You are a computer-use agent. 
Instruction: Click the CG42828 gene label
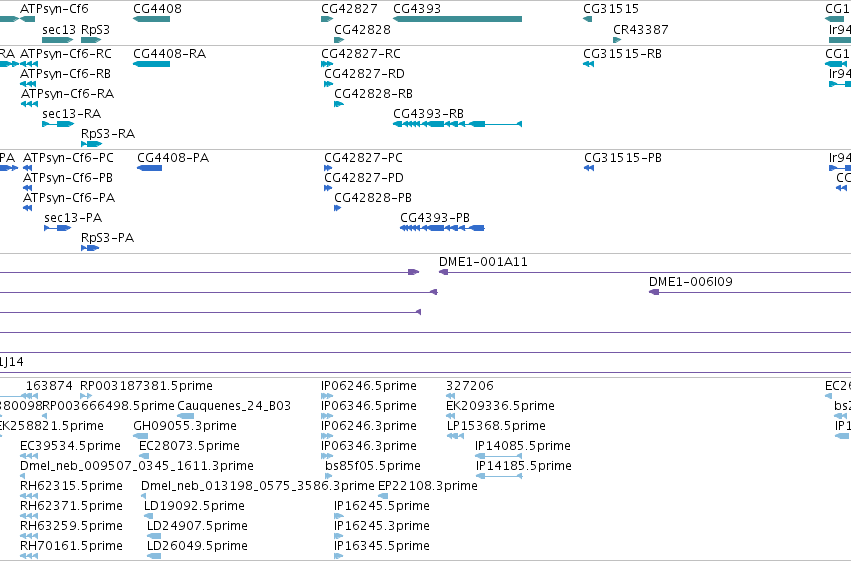point(362,29)
